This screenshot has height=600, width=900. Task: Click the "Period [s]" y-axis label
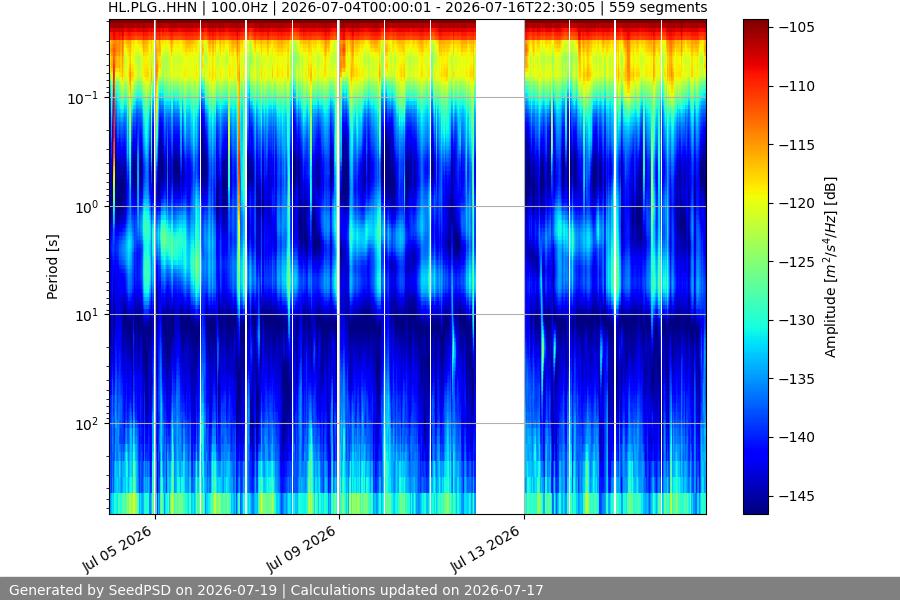coord(52,266)
